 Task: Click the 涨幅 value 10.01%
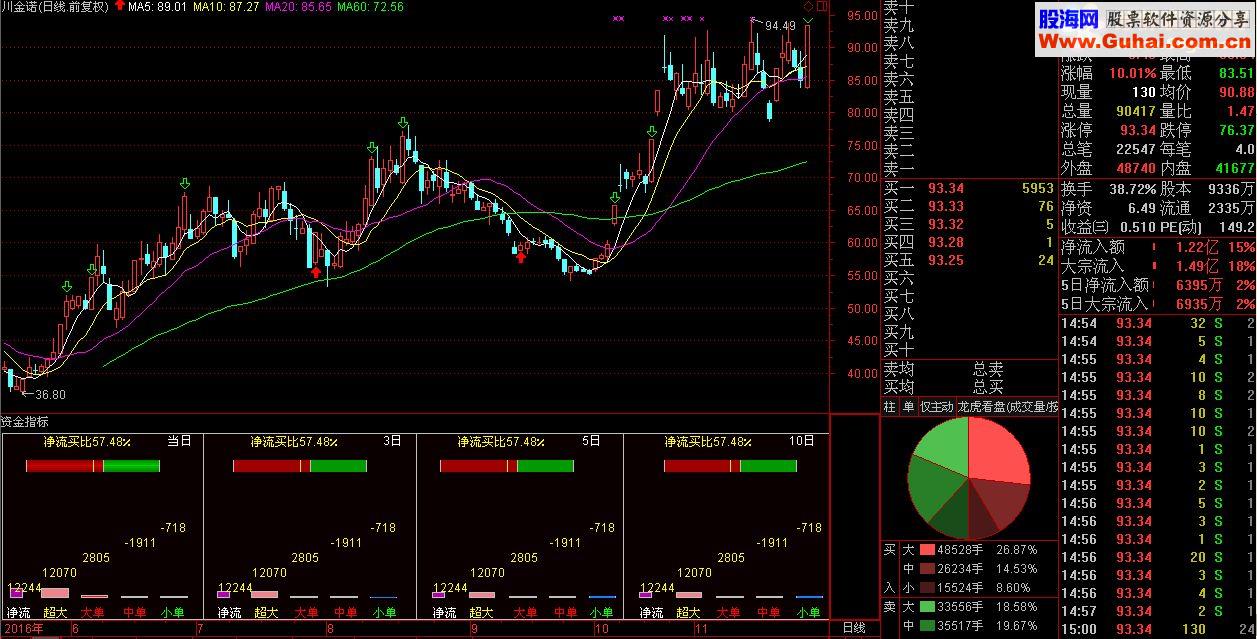click(1132, 73)
